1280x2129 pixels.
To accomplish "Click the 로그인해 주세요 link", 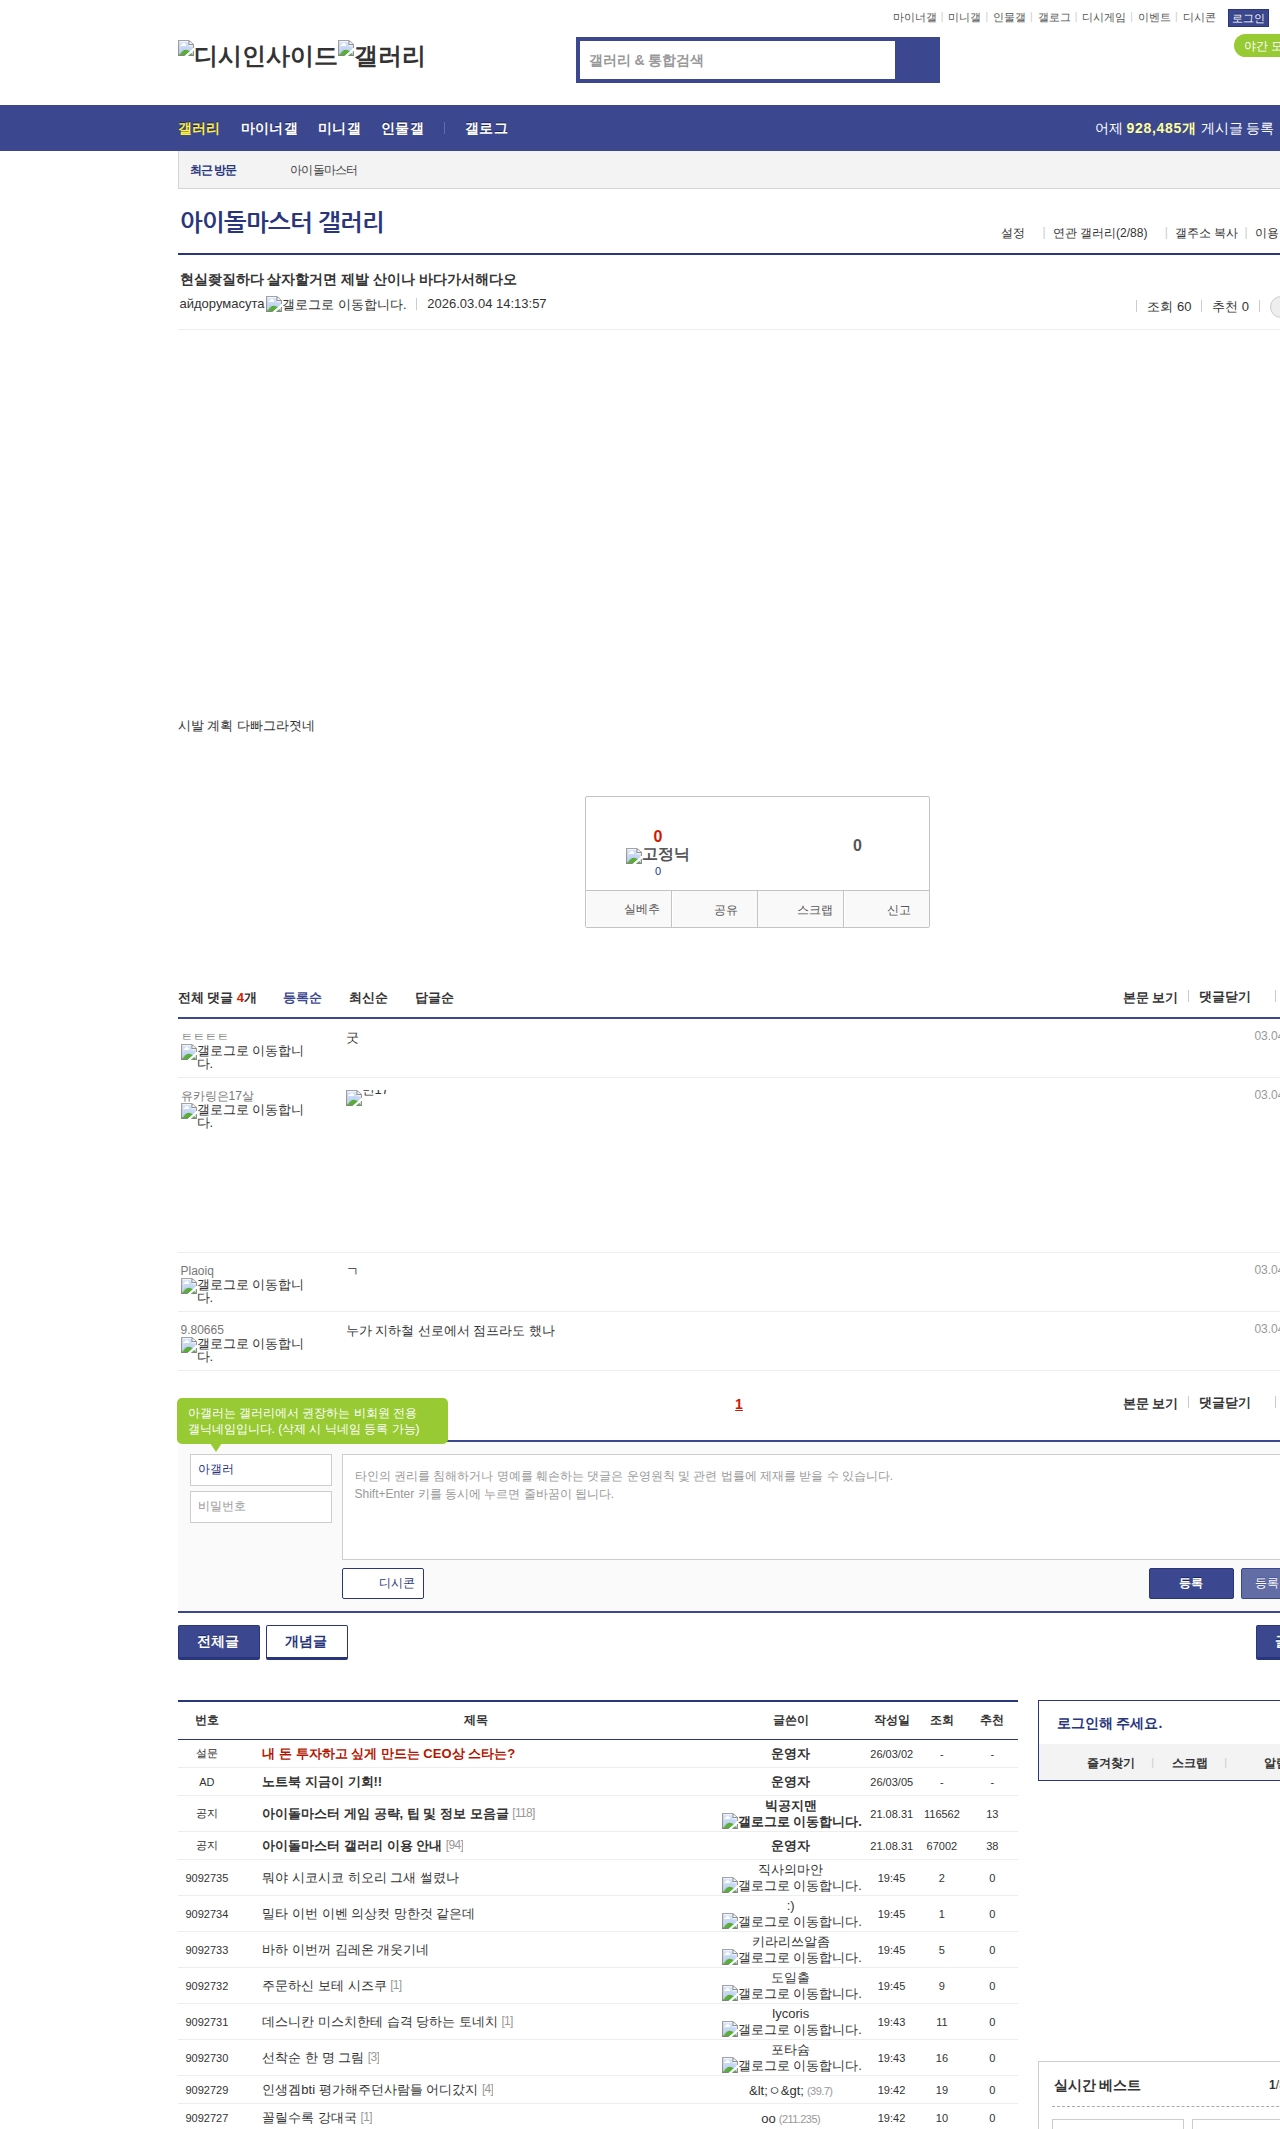I will click(x=1110, y=1724).
